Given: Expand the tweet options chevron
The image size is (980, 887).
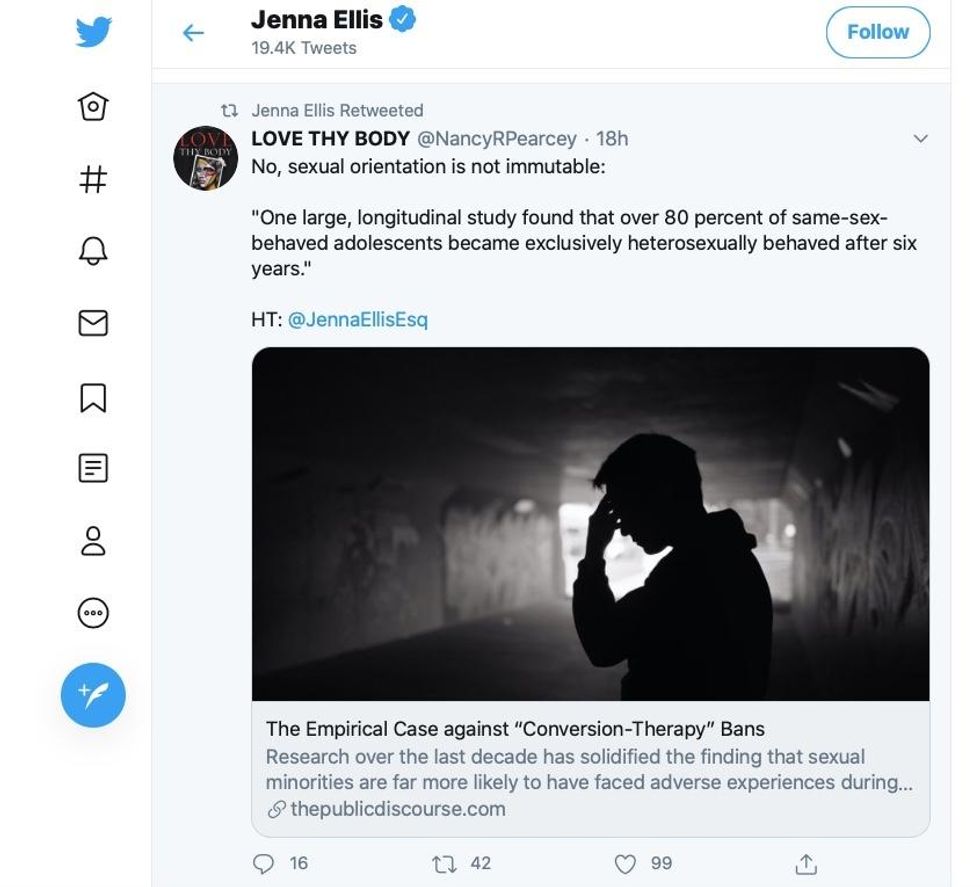Looking at the screenshot, I should [921, 138].
